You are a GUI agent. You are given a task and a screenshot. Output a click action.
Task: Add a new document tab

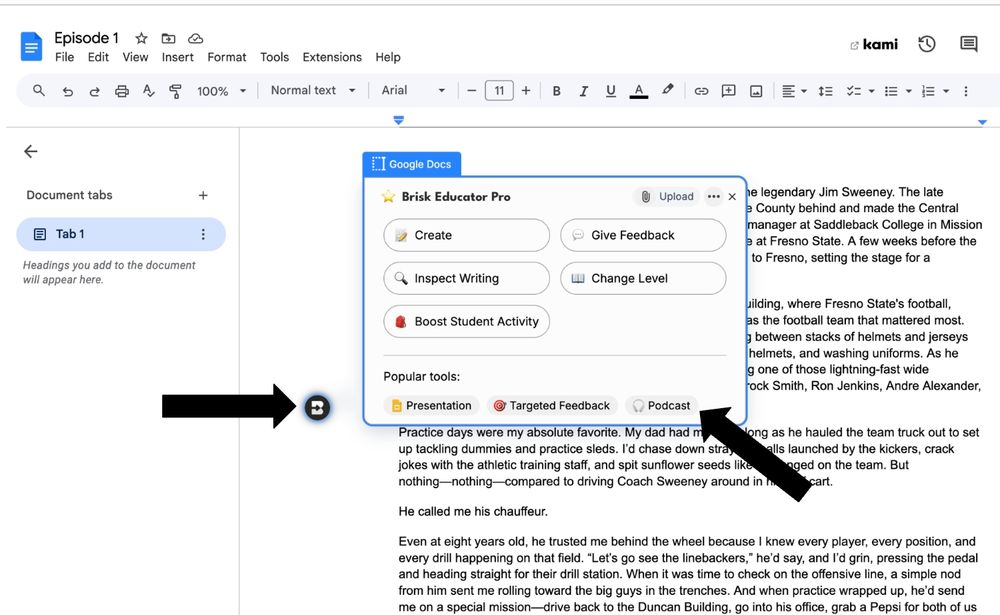click(x=203, y=195)
